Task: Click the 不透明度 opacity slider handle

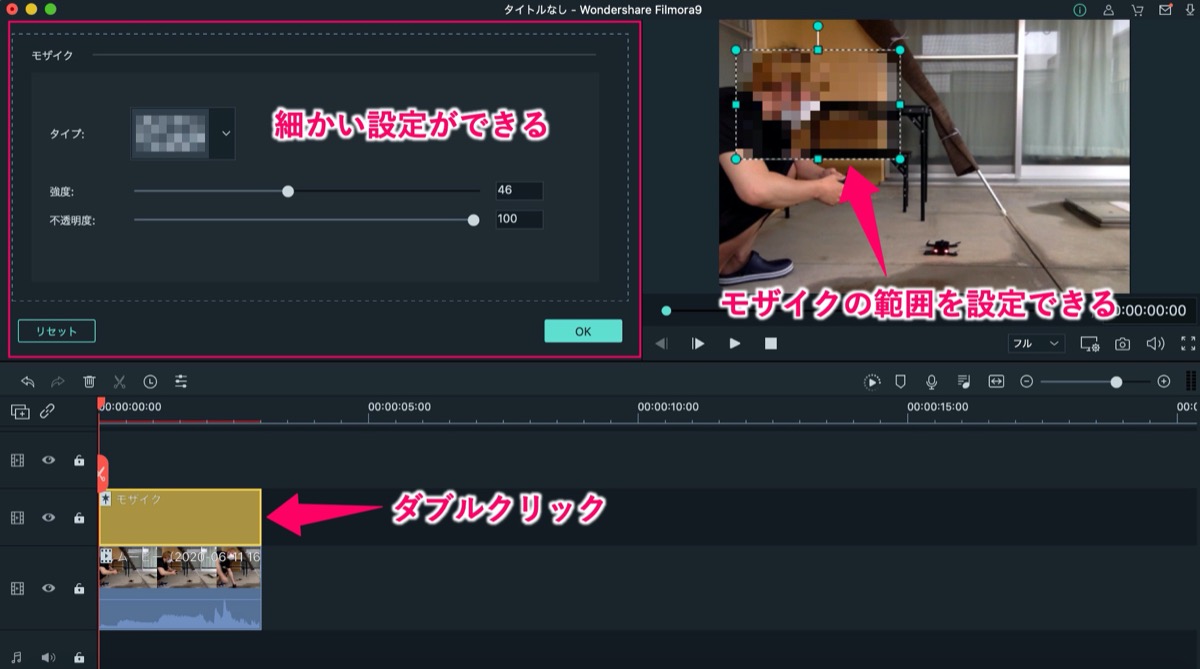Action: pos(474,219)
